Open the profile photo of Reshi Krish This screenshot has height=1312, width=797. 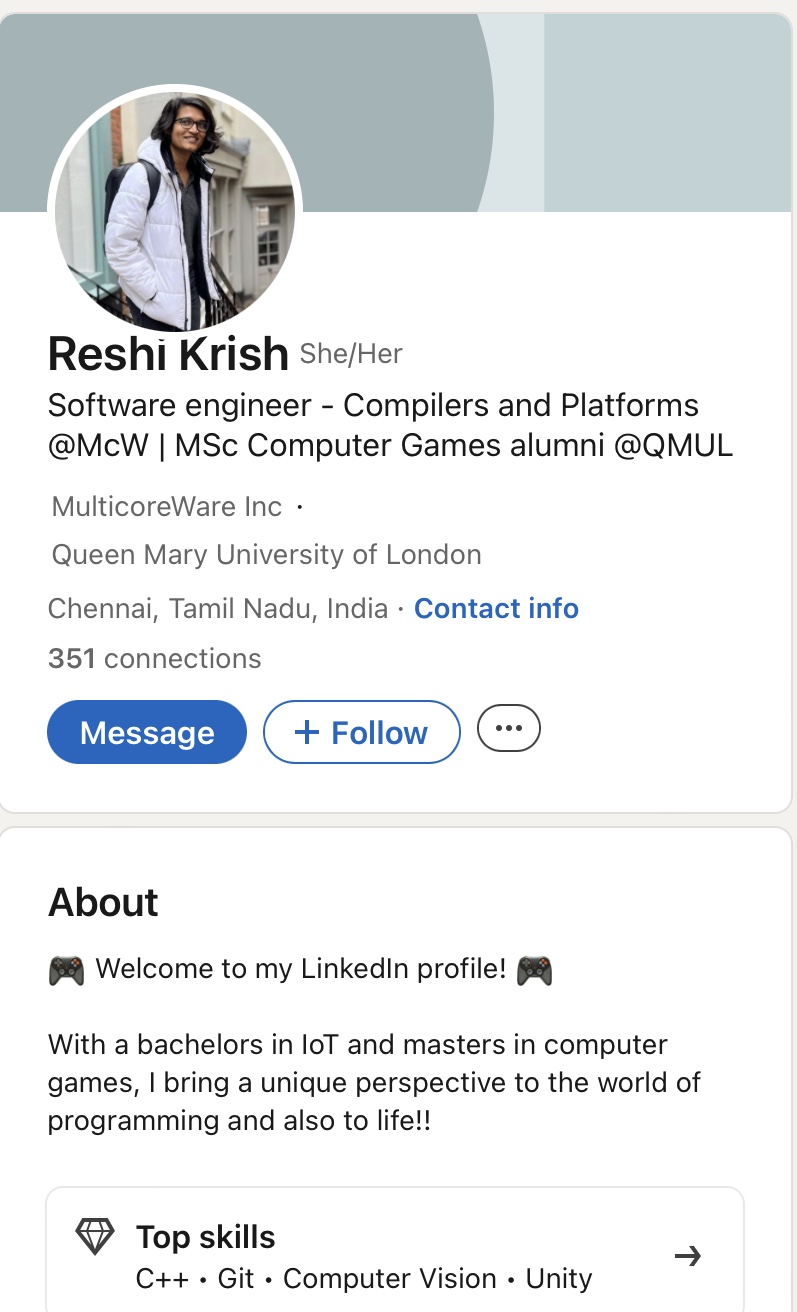point(175,210)
